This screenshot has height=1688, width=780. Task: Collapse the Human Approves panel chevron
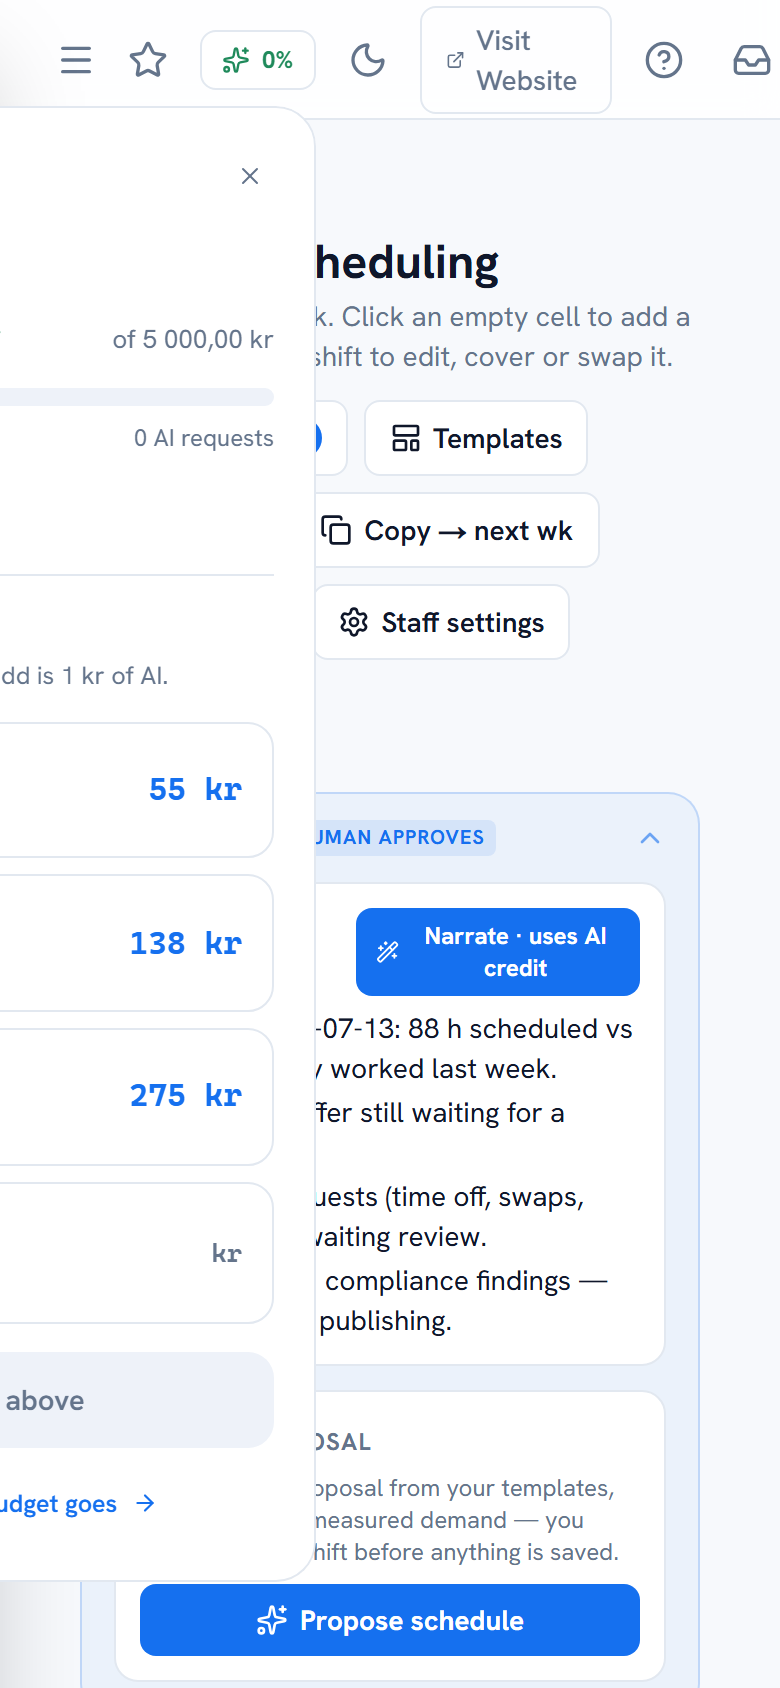pyautogui.click(x=650, y=838)
